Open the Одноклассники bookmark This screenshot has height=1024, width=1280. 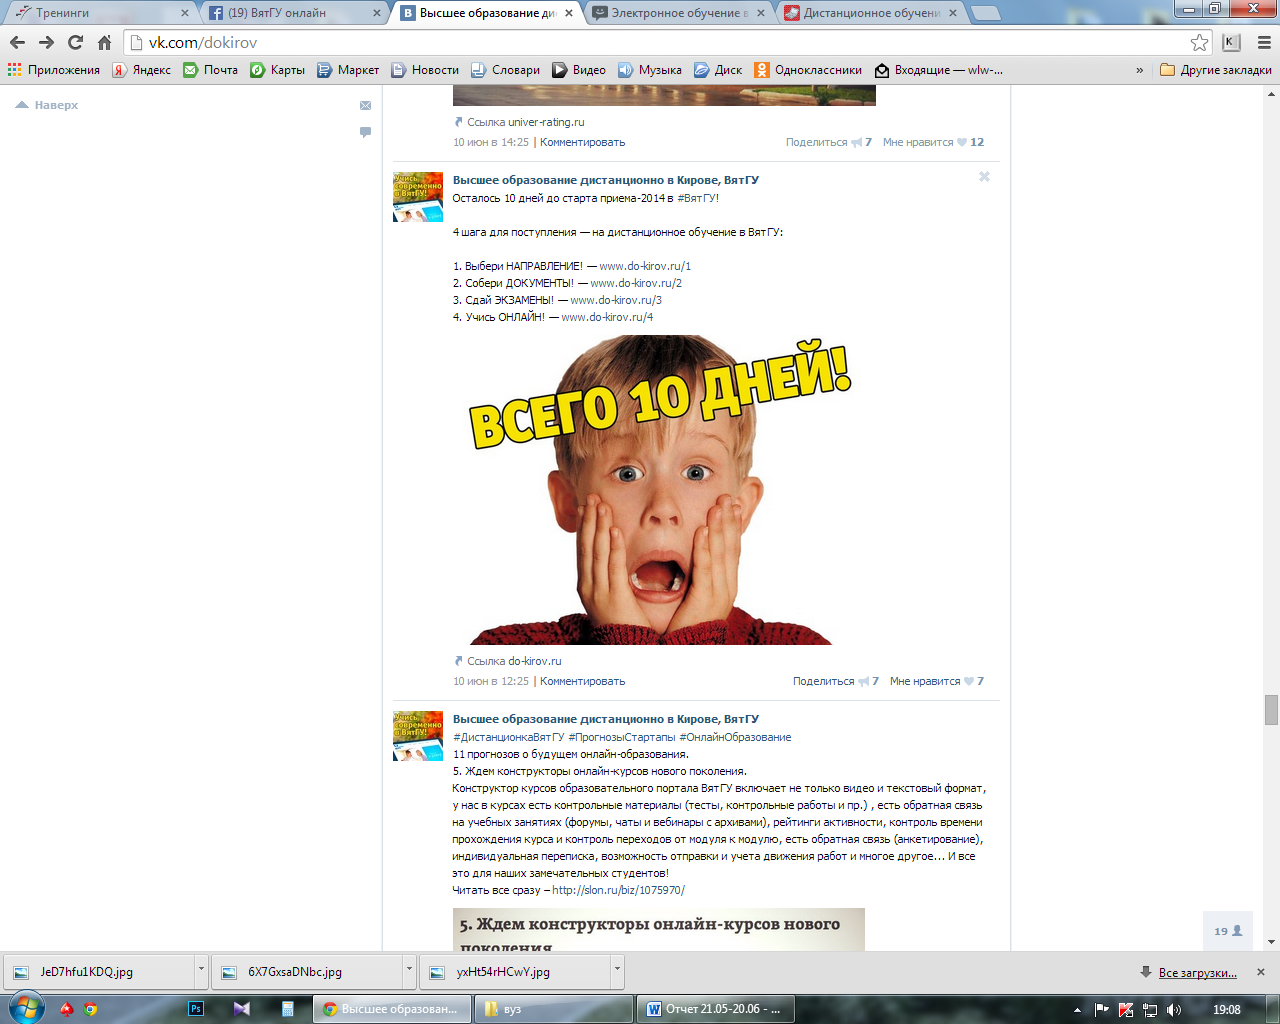808,70
